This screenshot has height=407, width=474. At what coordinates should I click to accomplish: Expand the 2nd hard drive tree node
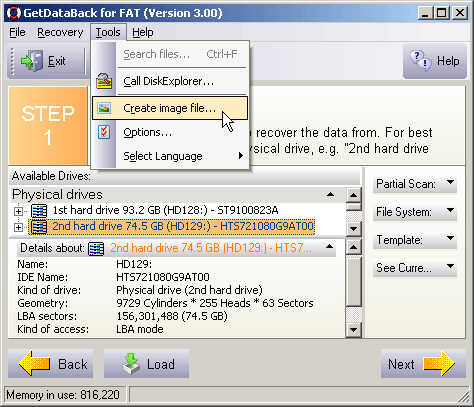(x=19, y=227)
